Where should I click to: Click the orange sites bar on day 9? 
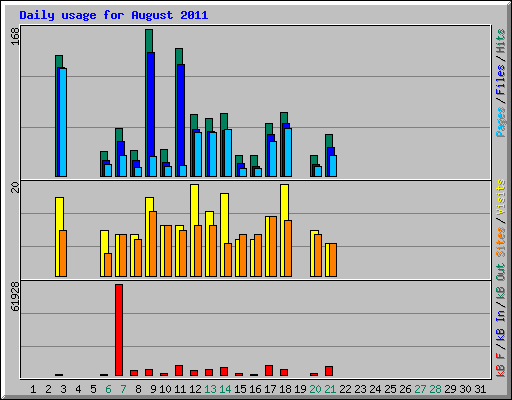[x=153, y=244]
